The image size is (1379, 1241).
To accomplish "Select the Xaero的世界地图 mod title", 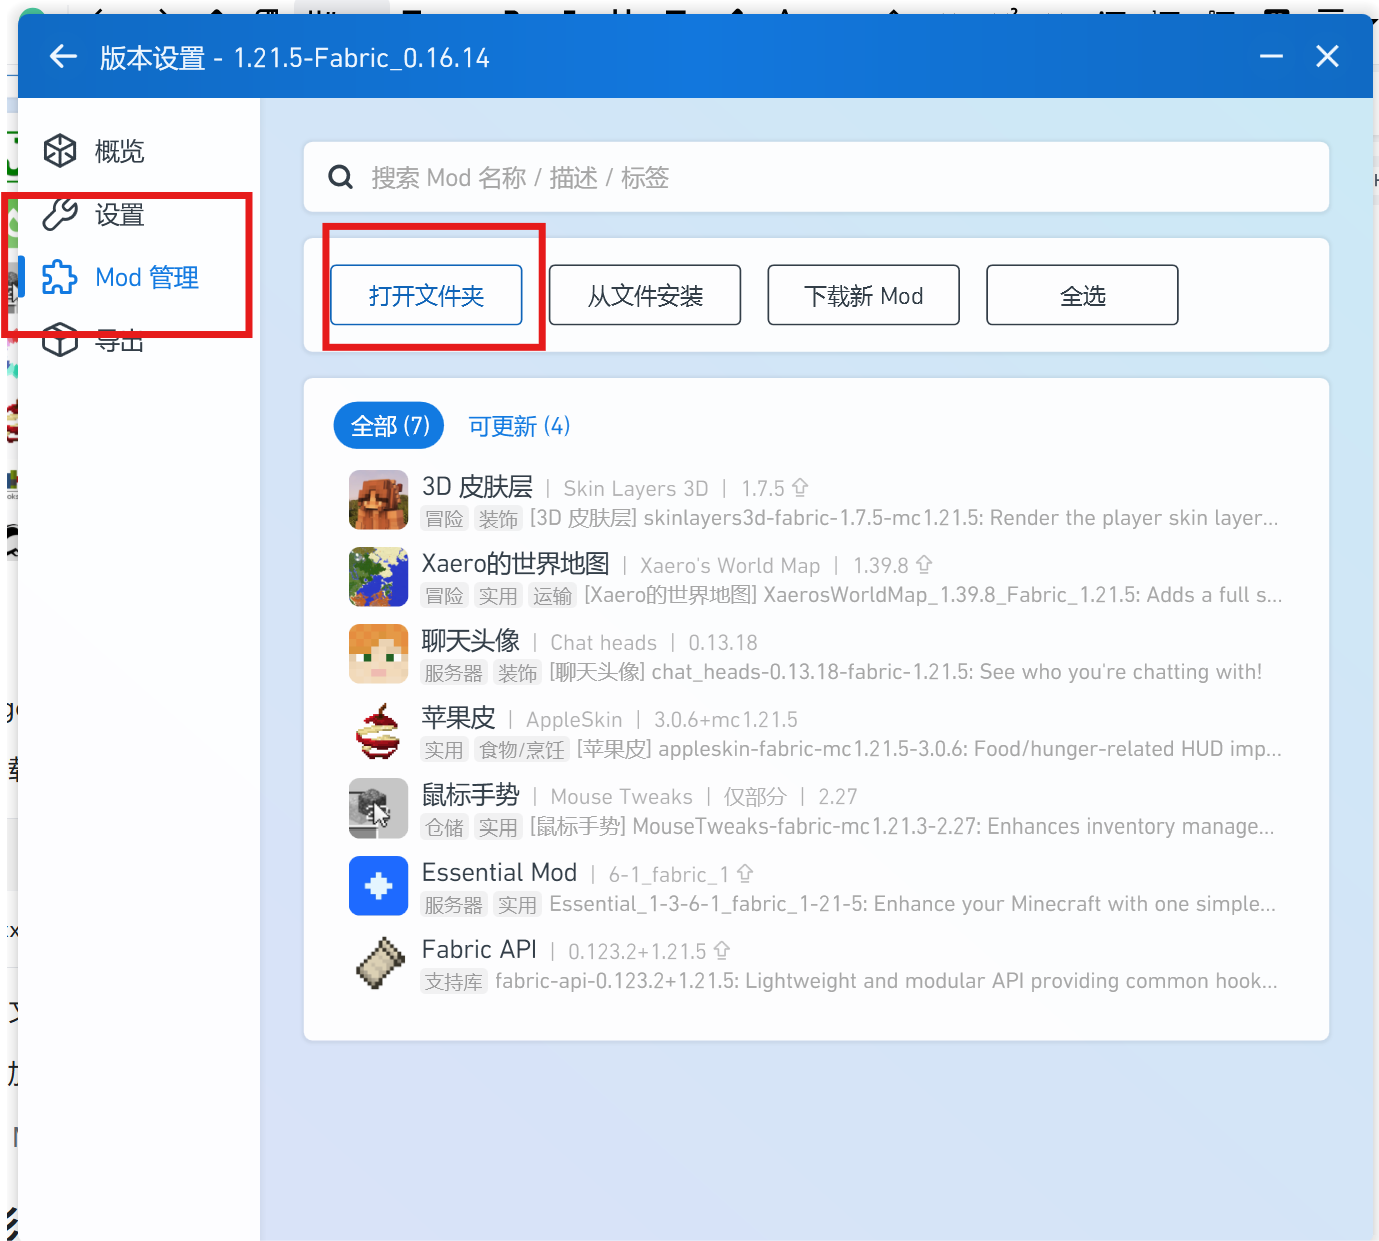I will pos(515,563).
